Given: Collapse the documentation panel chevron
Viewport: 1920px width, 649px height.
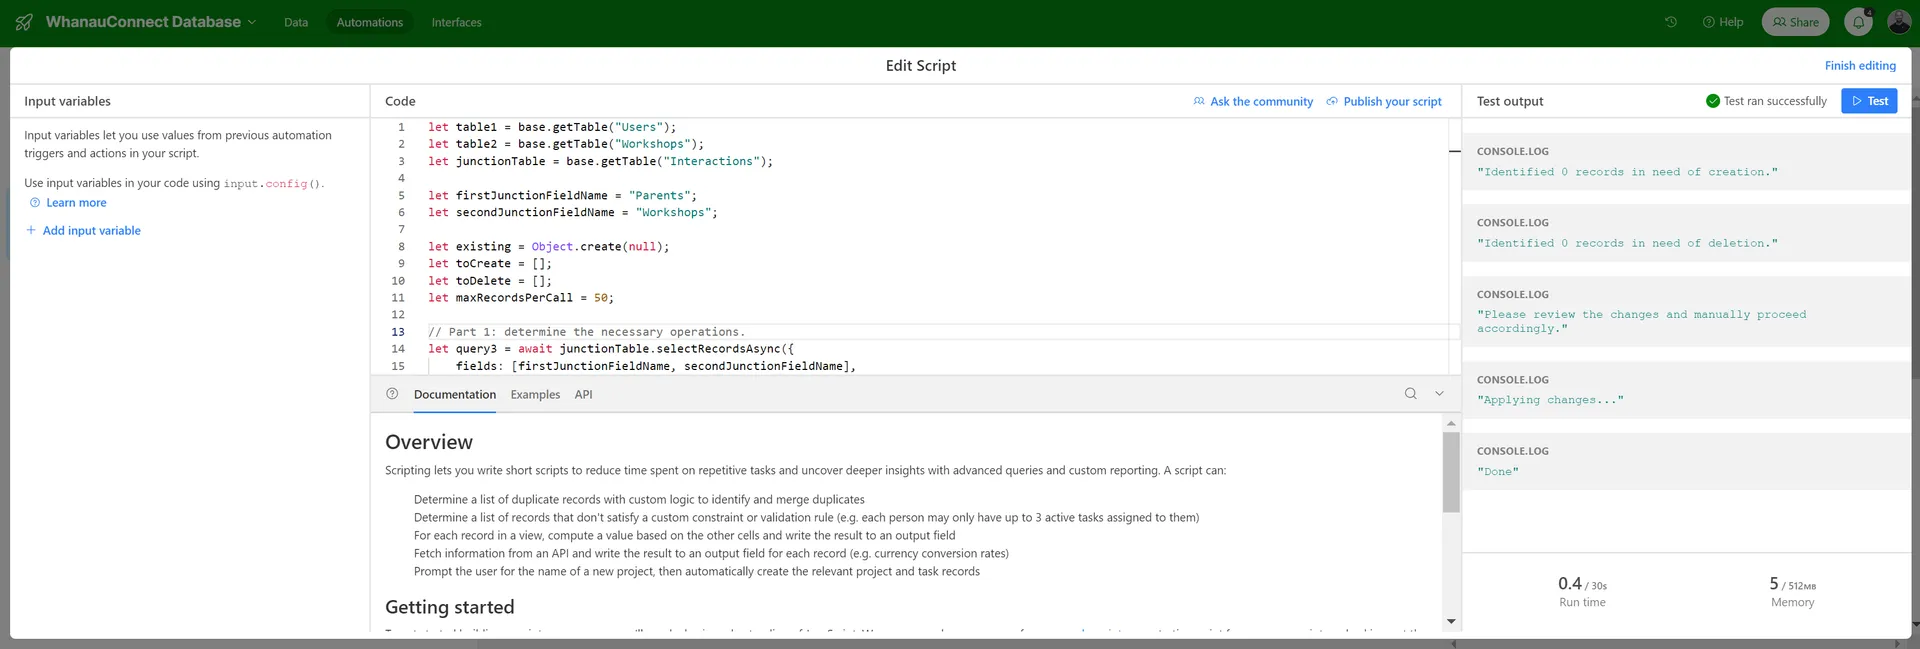Looking at the screenshot, I should tap(1439, 394).
